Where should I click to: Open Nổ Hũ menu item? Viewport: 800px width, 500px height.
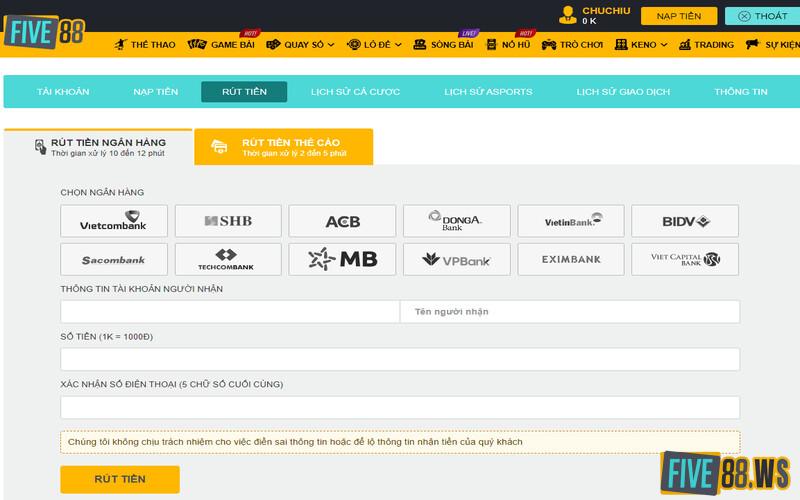[516, 45]
